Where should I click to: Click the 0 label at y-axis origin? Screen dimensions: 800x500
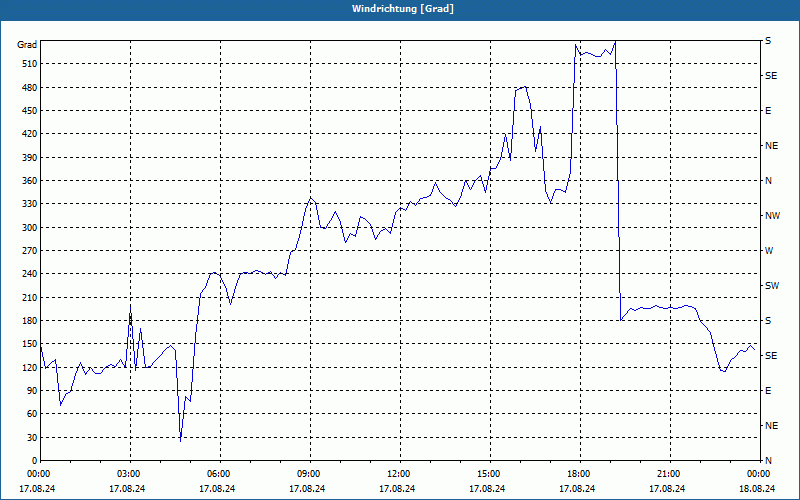click(x=34, y=461)
